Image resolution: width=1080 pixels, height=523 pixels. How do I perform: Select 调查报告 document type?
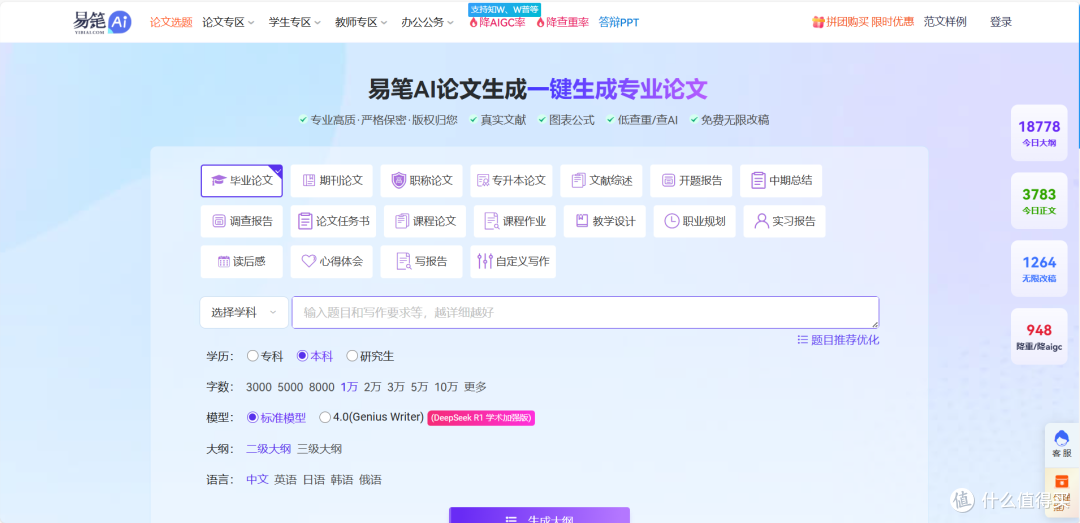[242, 221]
